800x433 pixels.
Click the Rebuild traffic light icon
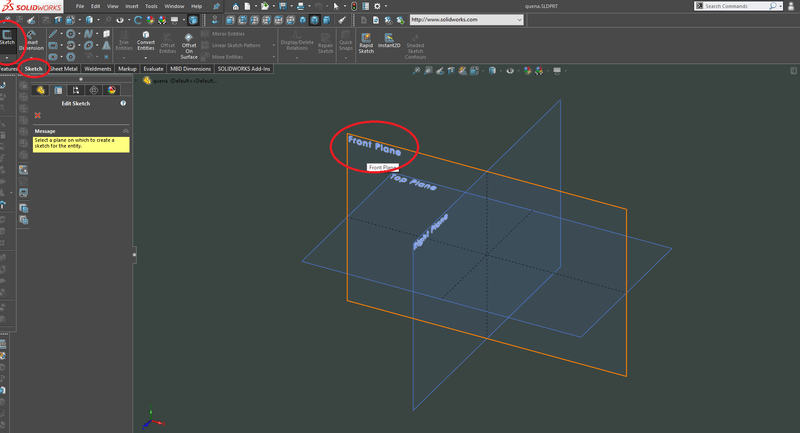point(354,6)
